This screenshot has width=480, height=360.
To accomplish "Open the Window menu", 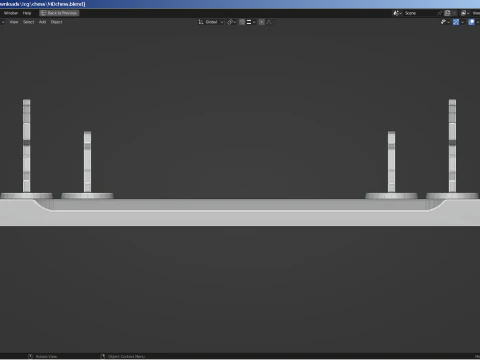I will coord(11,13).
